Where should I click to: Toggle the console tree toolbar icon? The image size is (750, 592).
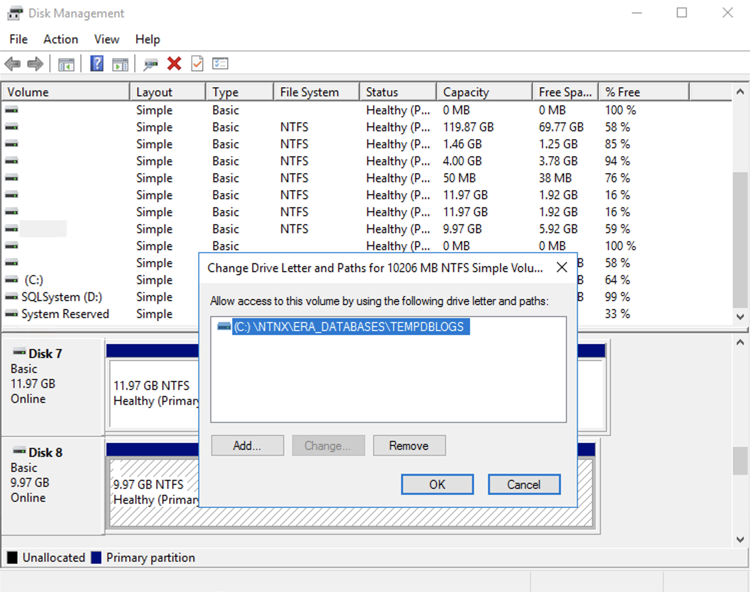(66, 64)
